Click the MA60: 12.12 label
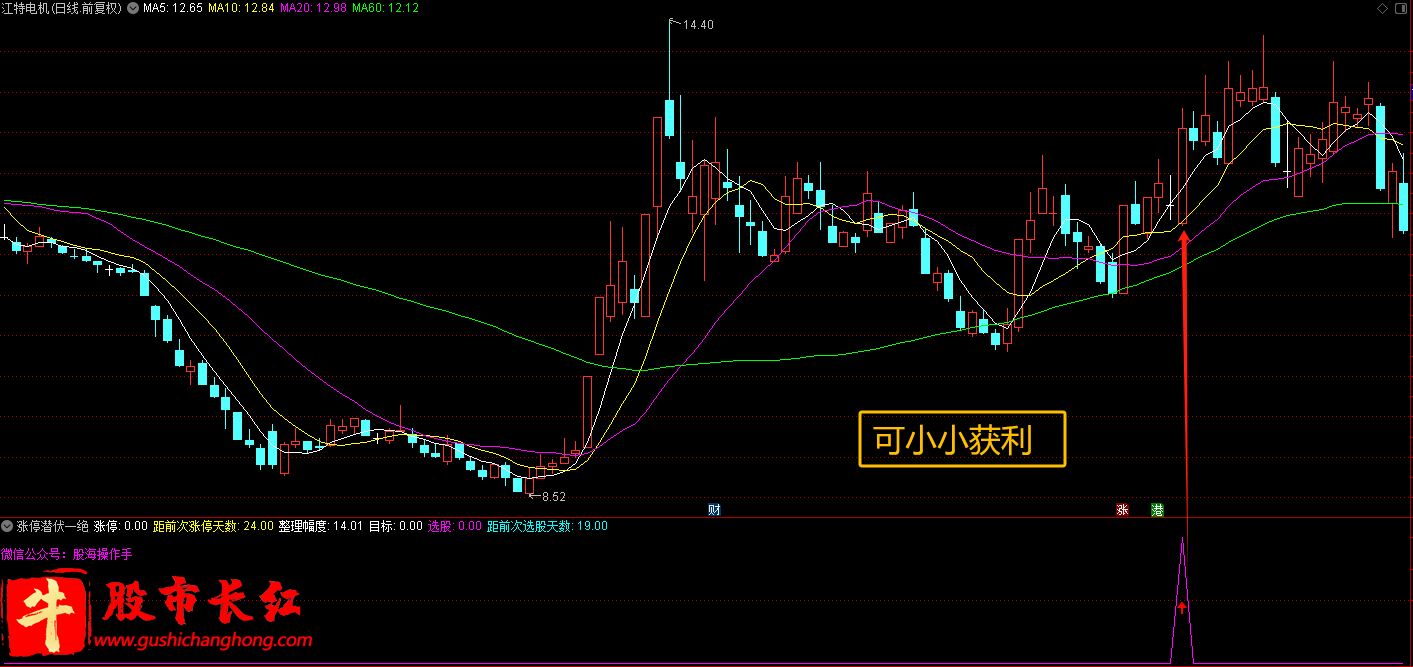Screen dimensions: 1413x667 (385, 8)
